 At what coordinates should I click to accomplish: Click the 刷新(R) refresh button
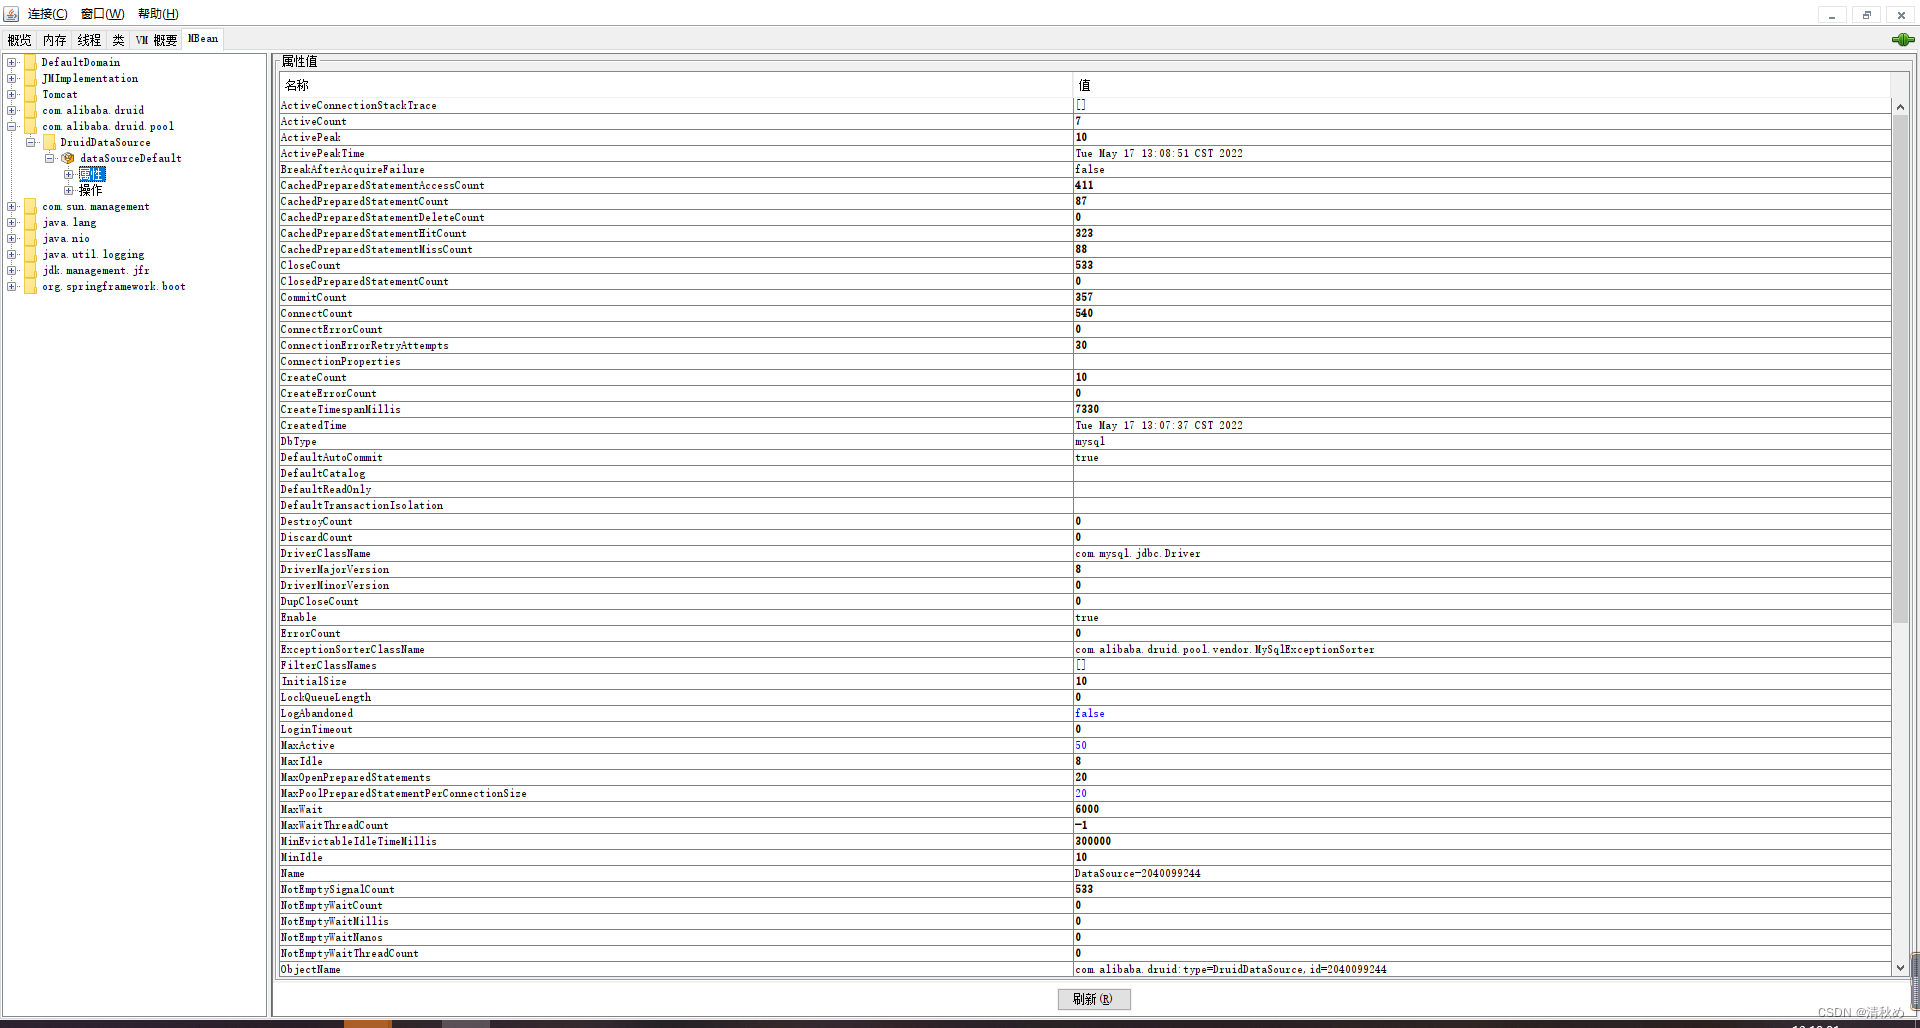pos(1094,999)
